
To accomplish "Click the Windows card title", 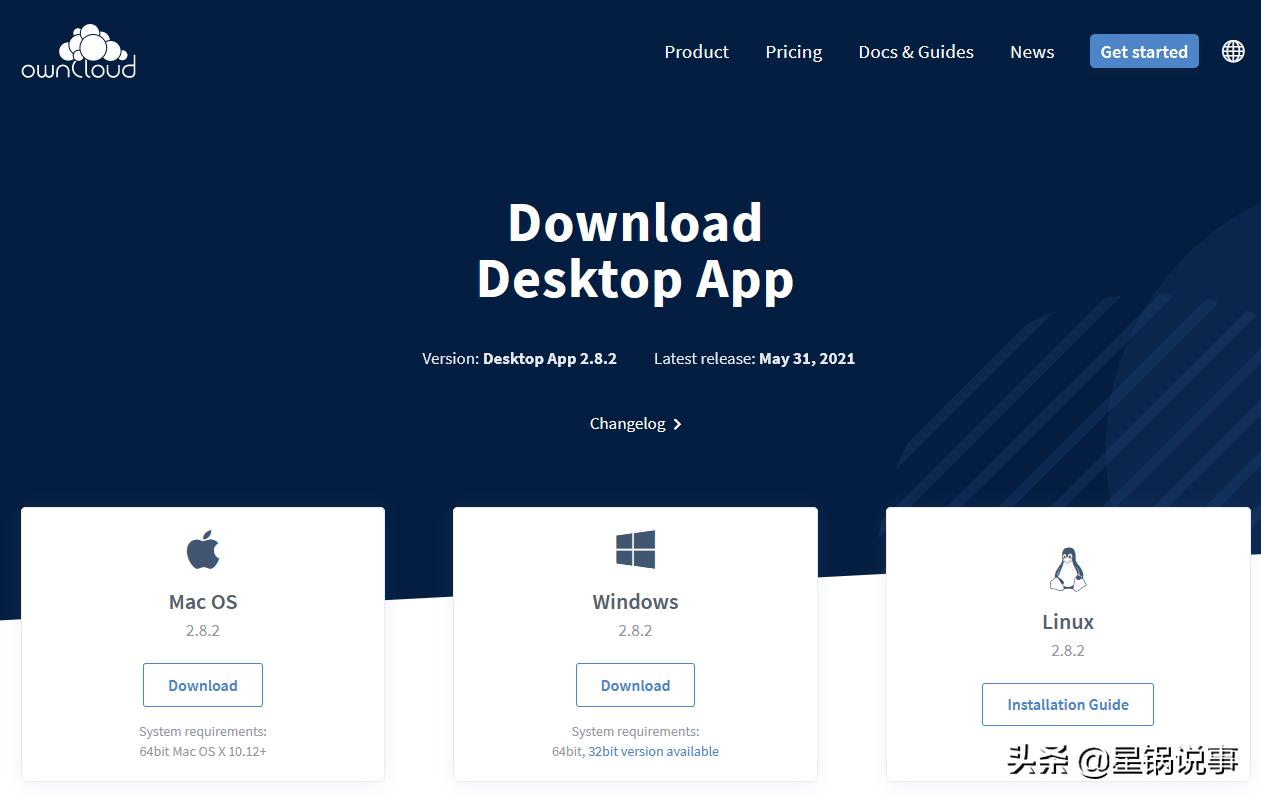I will coord(635,602).
